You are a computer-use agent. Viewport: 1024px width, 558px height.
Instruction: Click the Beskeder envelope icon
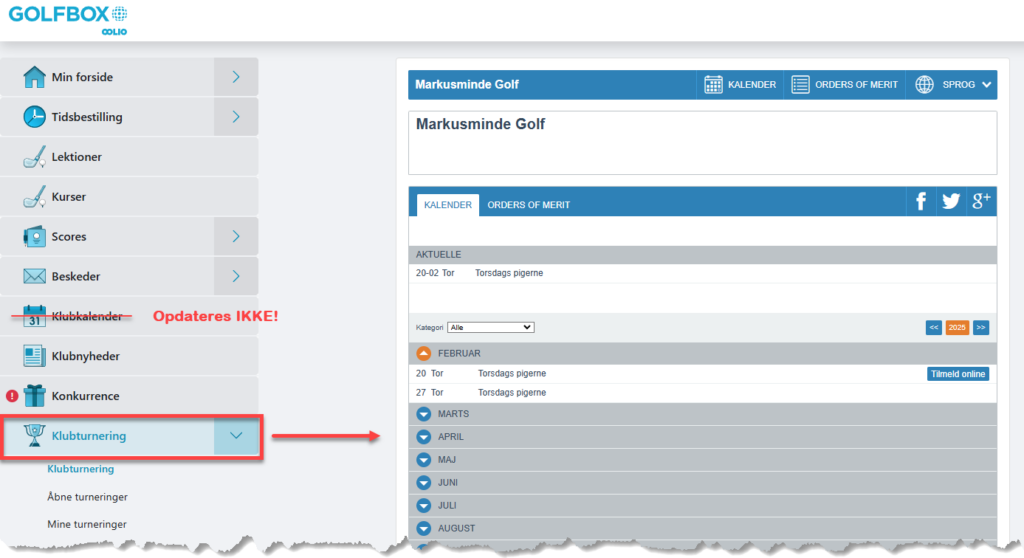[34, 276]
